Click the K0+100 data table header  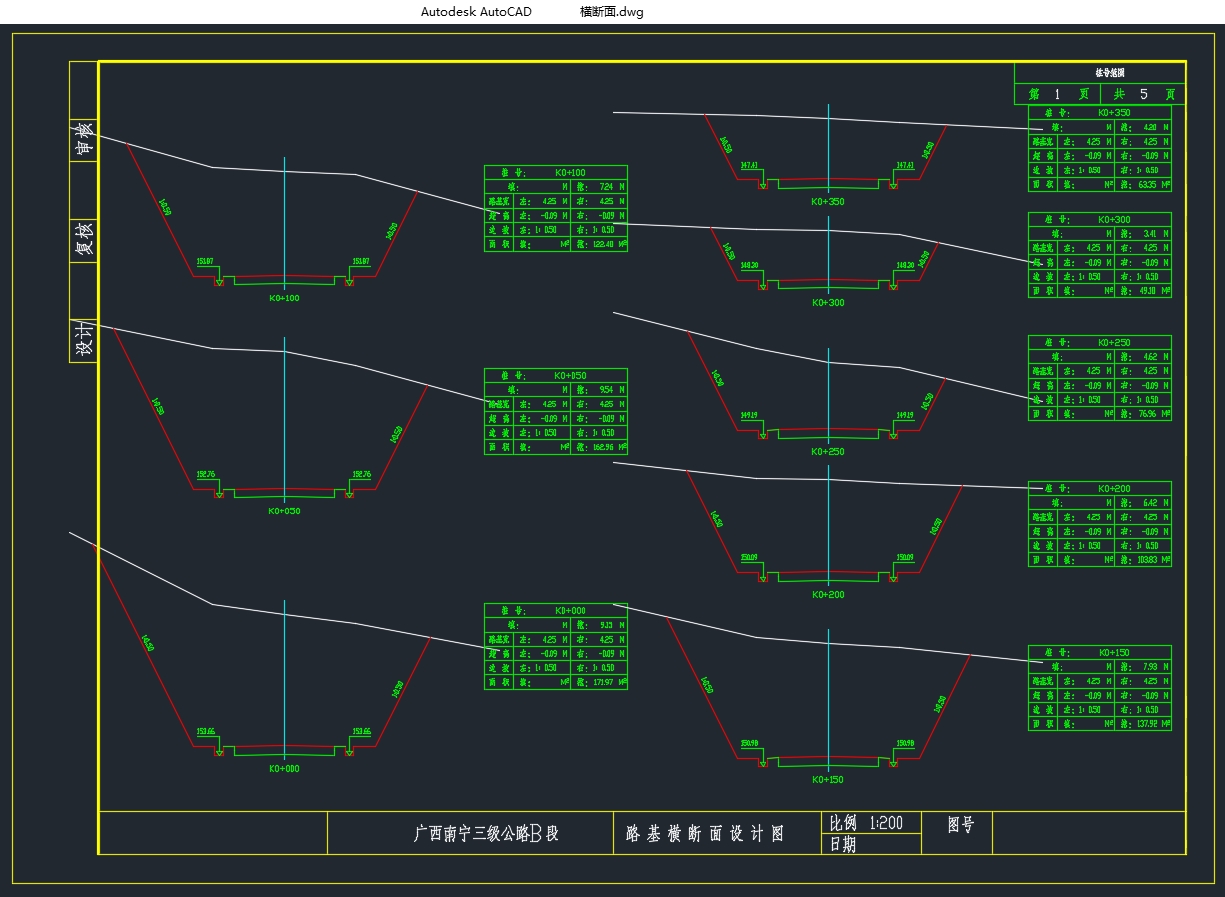pos(556,172)
